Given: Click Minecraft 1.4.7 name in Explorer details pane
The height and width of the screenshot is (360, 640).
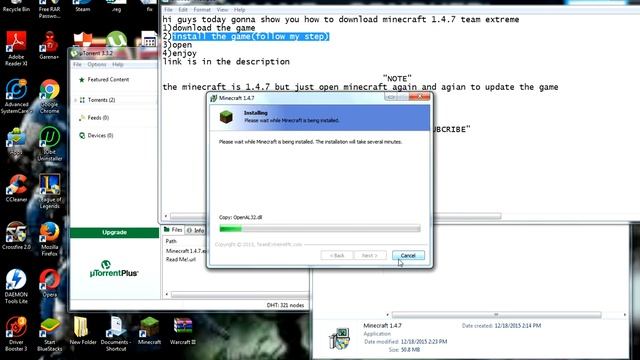Looking at the screenshot, I should click(382, 326).
